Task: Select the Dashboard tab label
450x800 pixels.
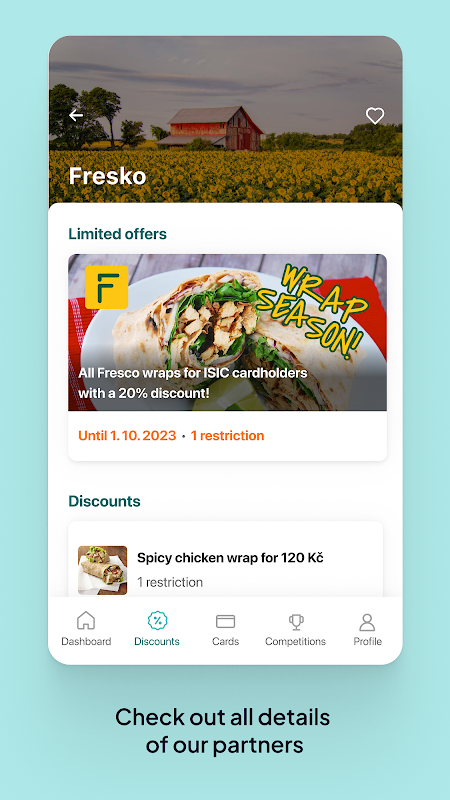Action: pyautogui.click(x=86, y=641)
